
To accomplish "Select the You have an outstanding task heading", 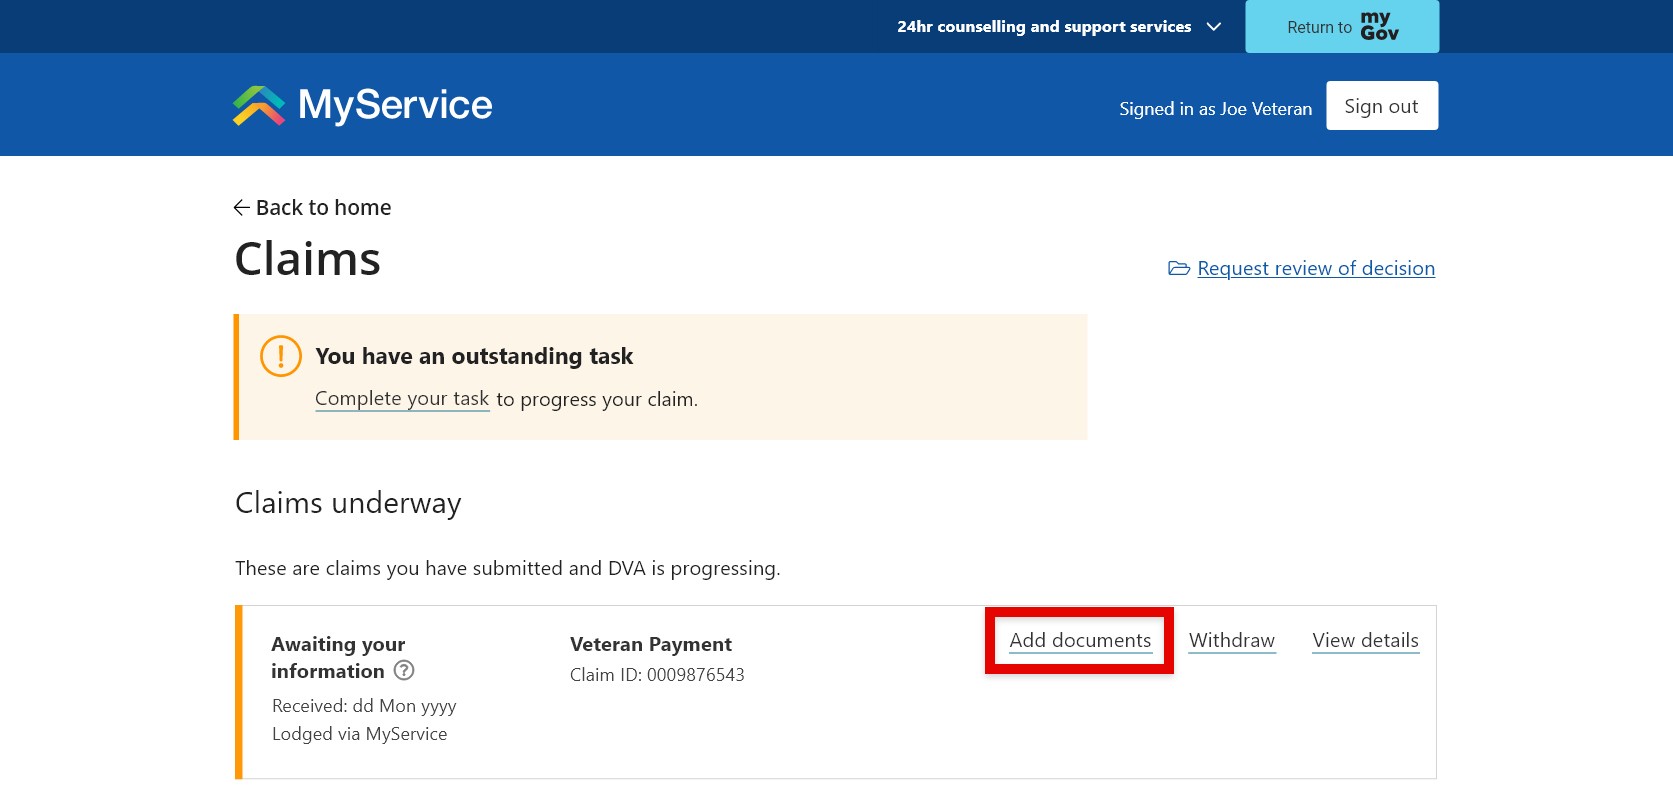I will [x=474, y=356].
